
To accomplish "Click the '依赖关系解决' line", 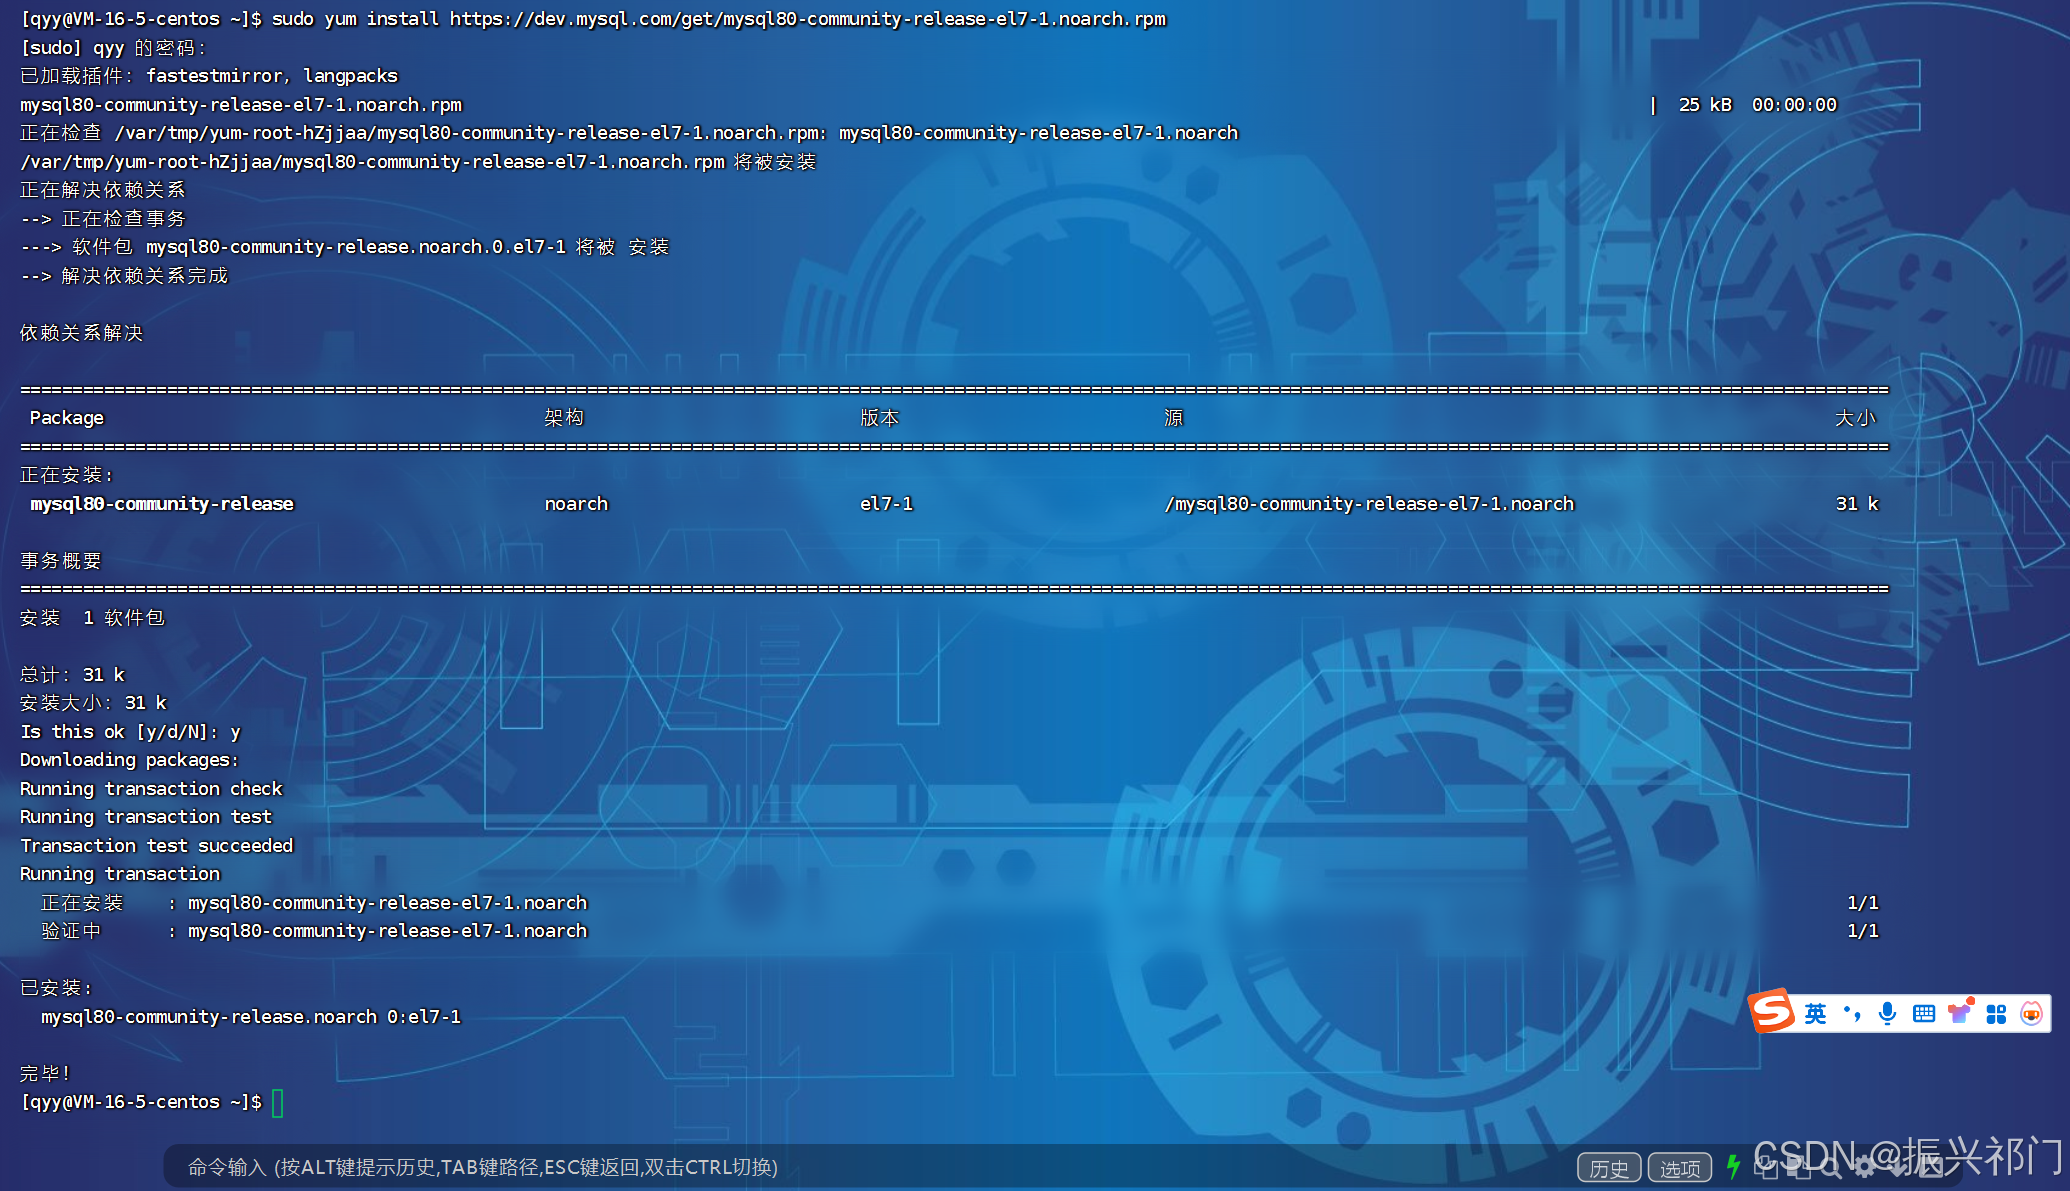I will [x=82, y=333].
